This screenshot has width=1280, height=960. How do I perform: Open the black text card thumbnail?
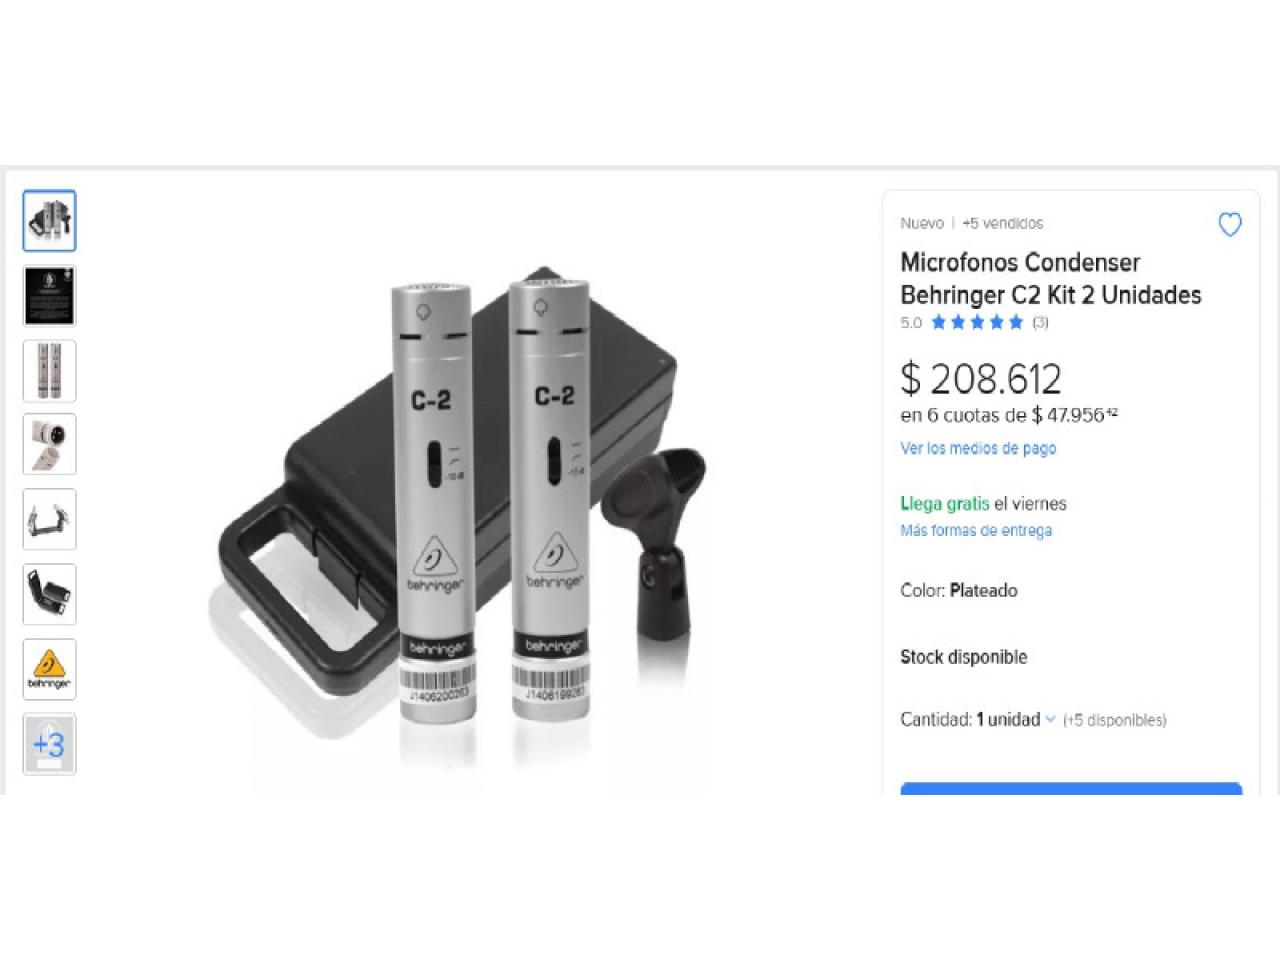49,295
